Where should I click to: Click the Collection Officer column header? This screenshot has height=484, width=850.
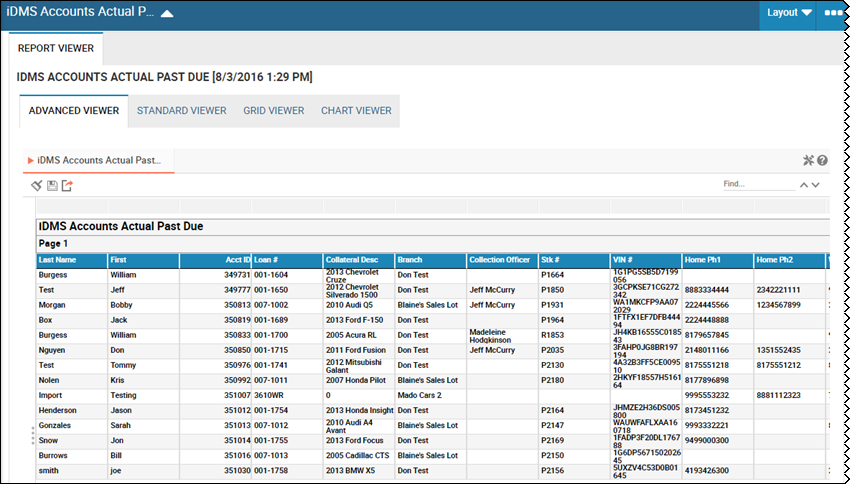(x=503, y=260)
